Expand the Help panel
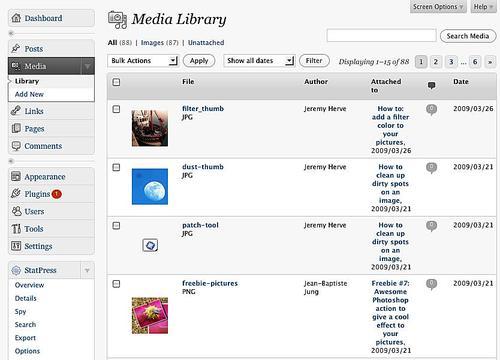This screenshot has width=500, height=360. click(x=483, y=7)
